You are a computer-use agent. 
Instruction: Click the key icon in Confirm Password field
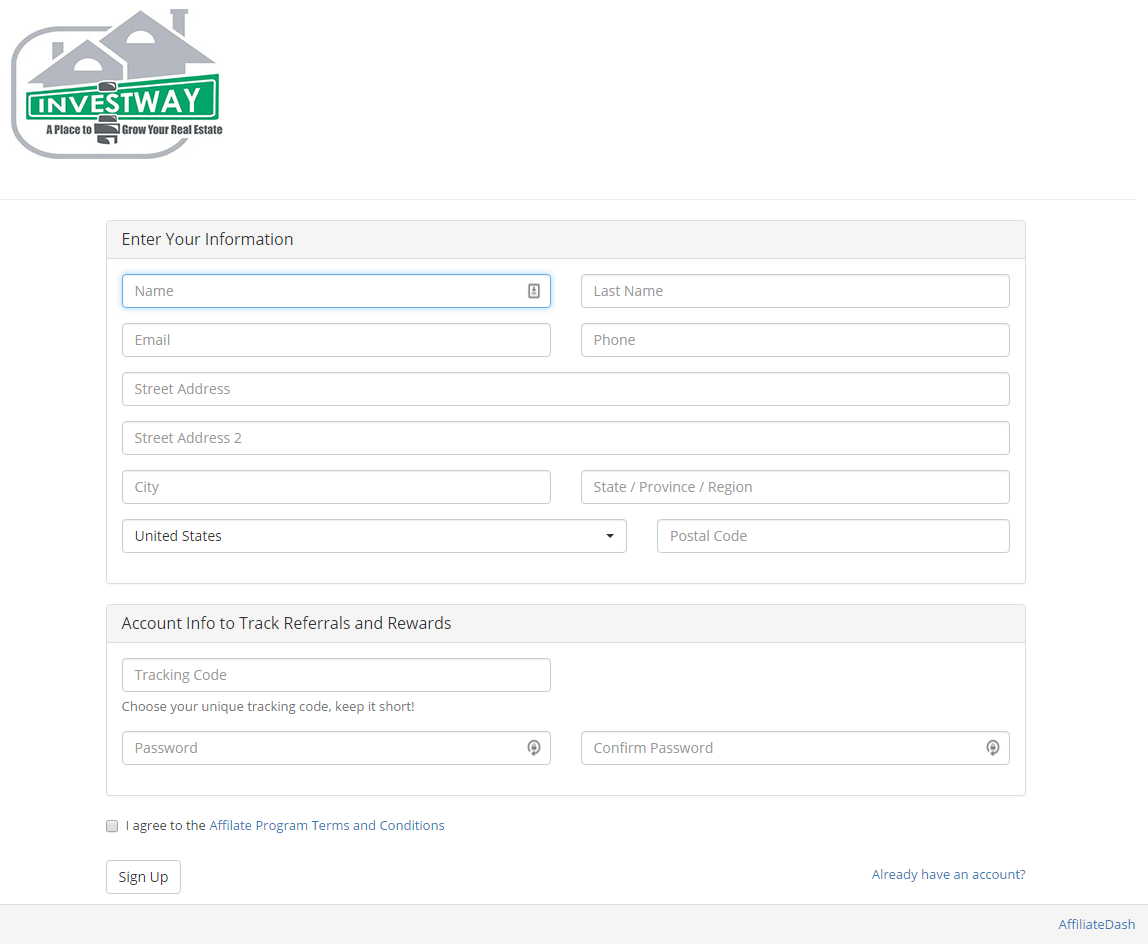[x=993, y=748]
